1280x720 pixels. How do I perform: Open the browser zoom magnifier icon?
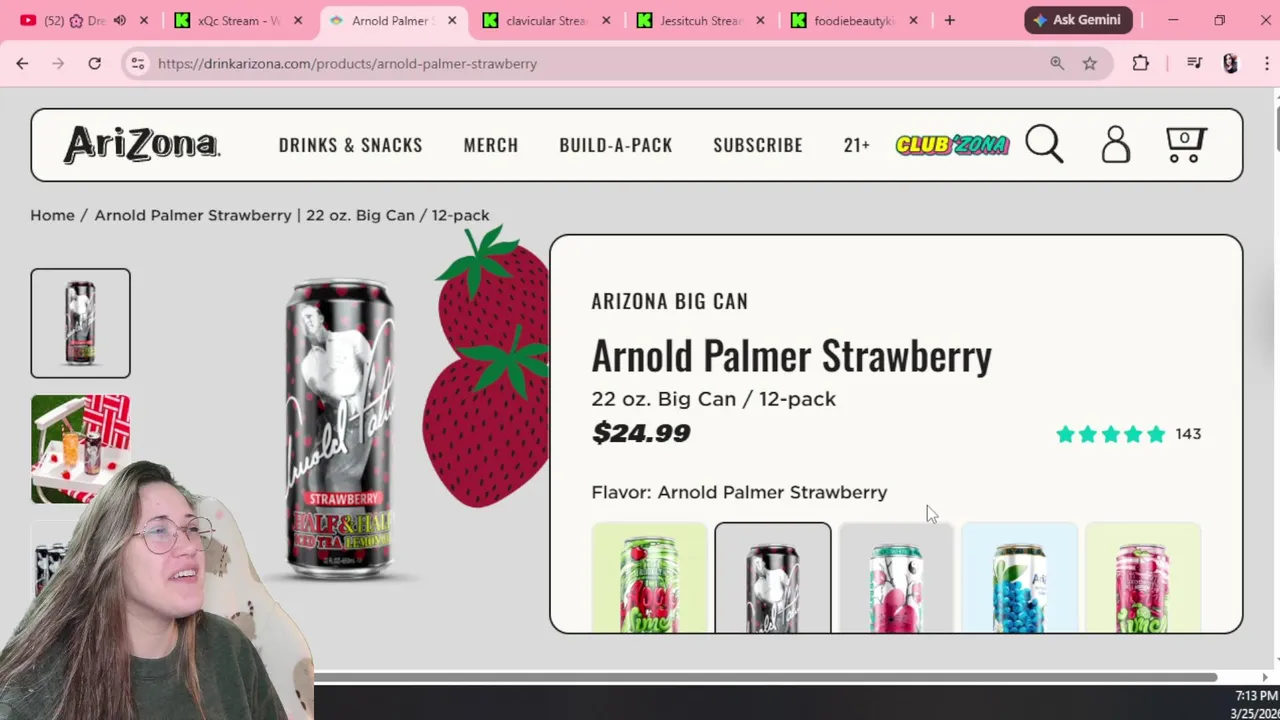(x=1057, y=63)
